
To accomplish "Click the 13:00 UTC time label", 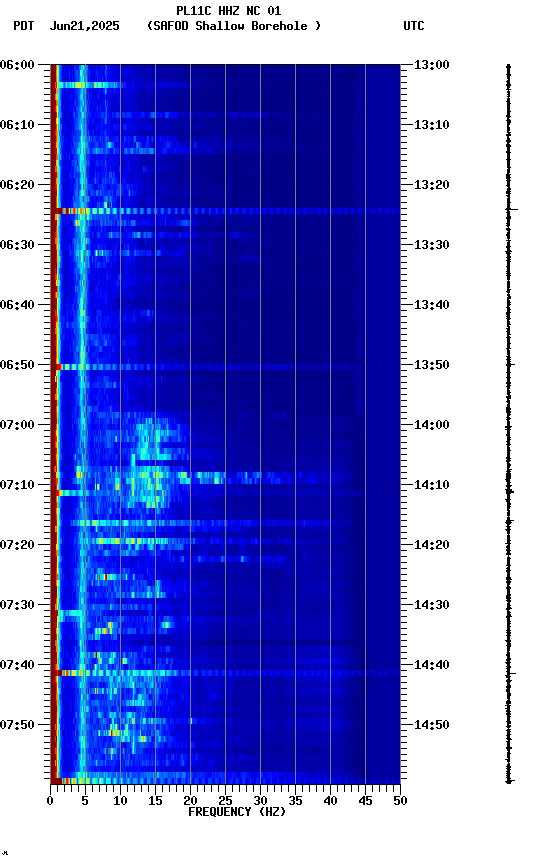I will coord(432,65).
